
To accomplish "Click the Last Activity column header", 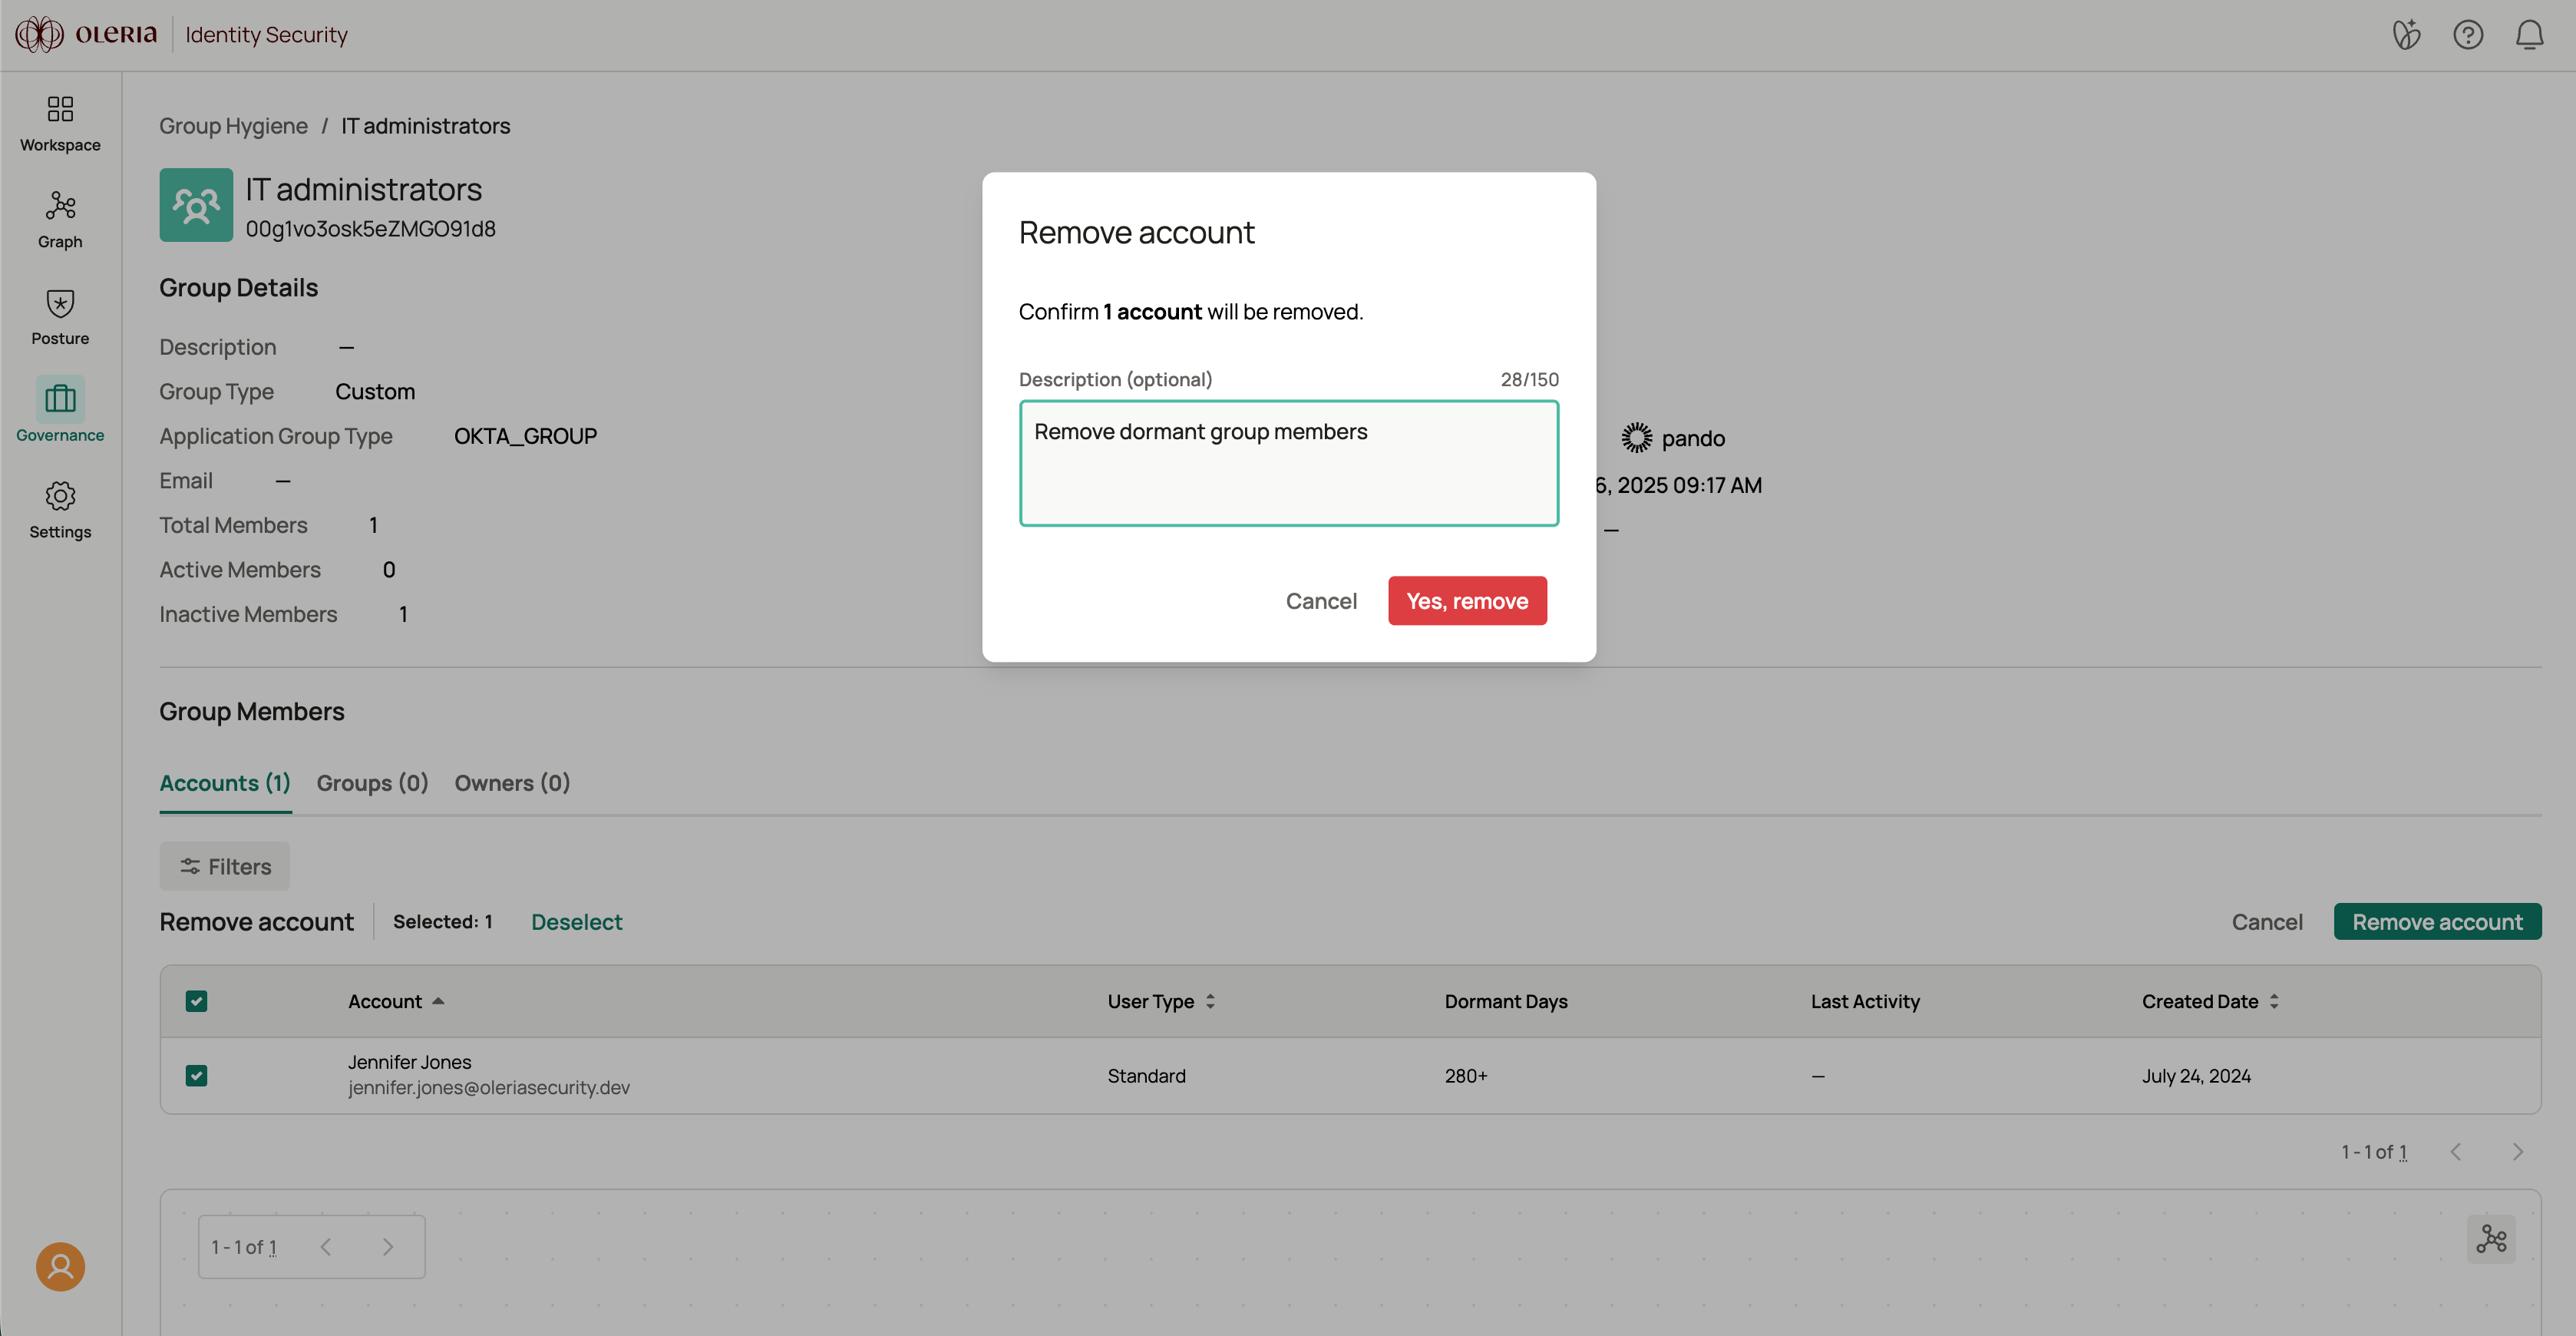I will (x=1865, y=1001).
